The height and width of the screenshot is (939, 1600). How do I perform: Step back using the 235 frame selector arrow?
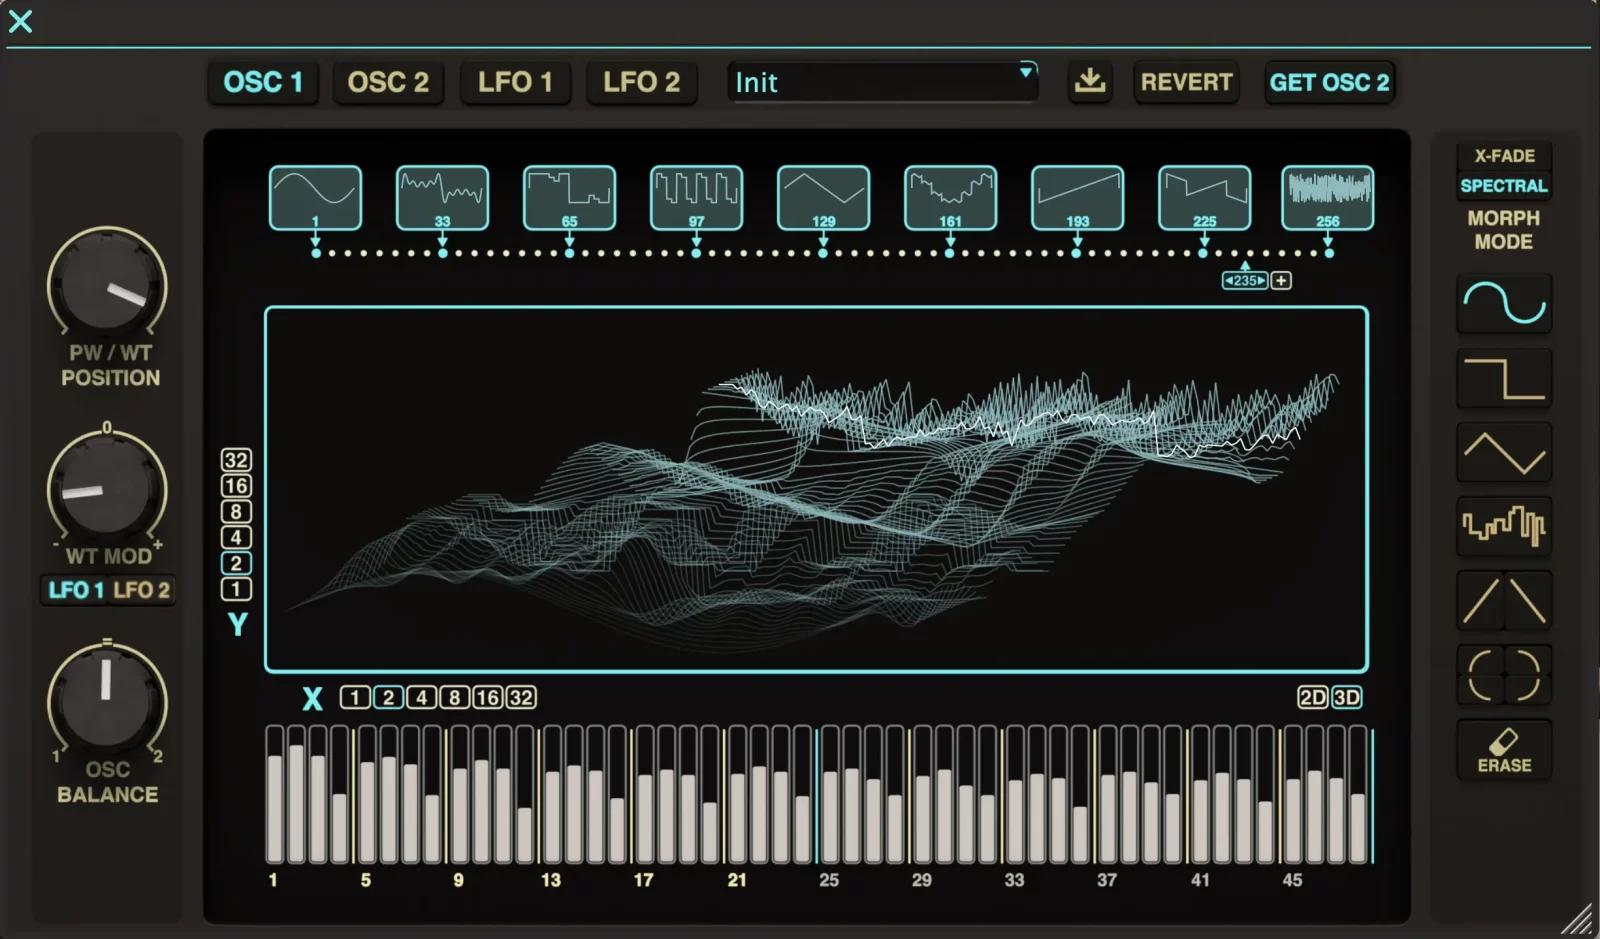[x=1230, y=280]
